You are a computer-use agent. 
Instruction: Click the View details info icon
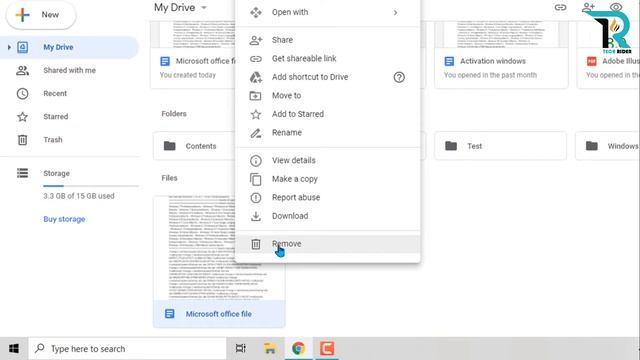coord(256,161)
